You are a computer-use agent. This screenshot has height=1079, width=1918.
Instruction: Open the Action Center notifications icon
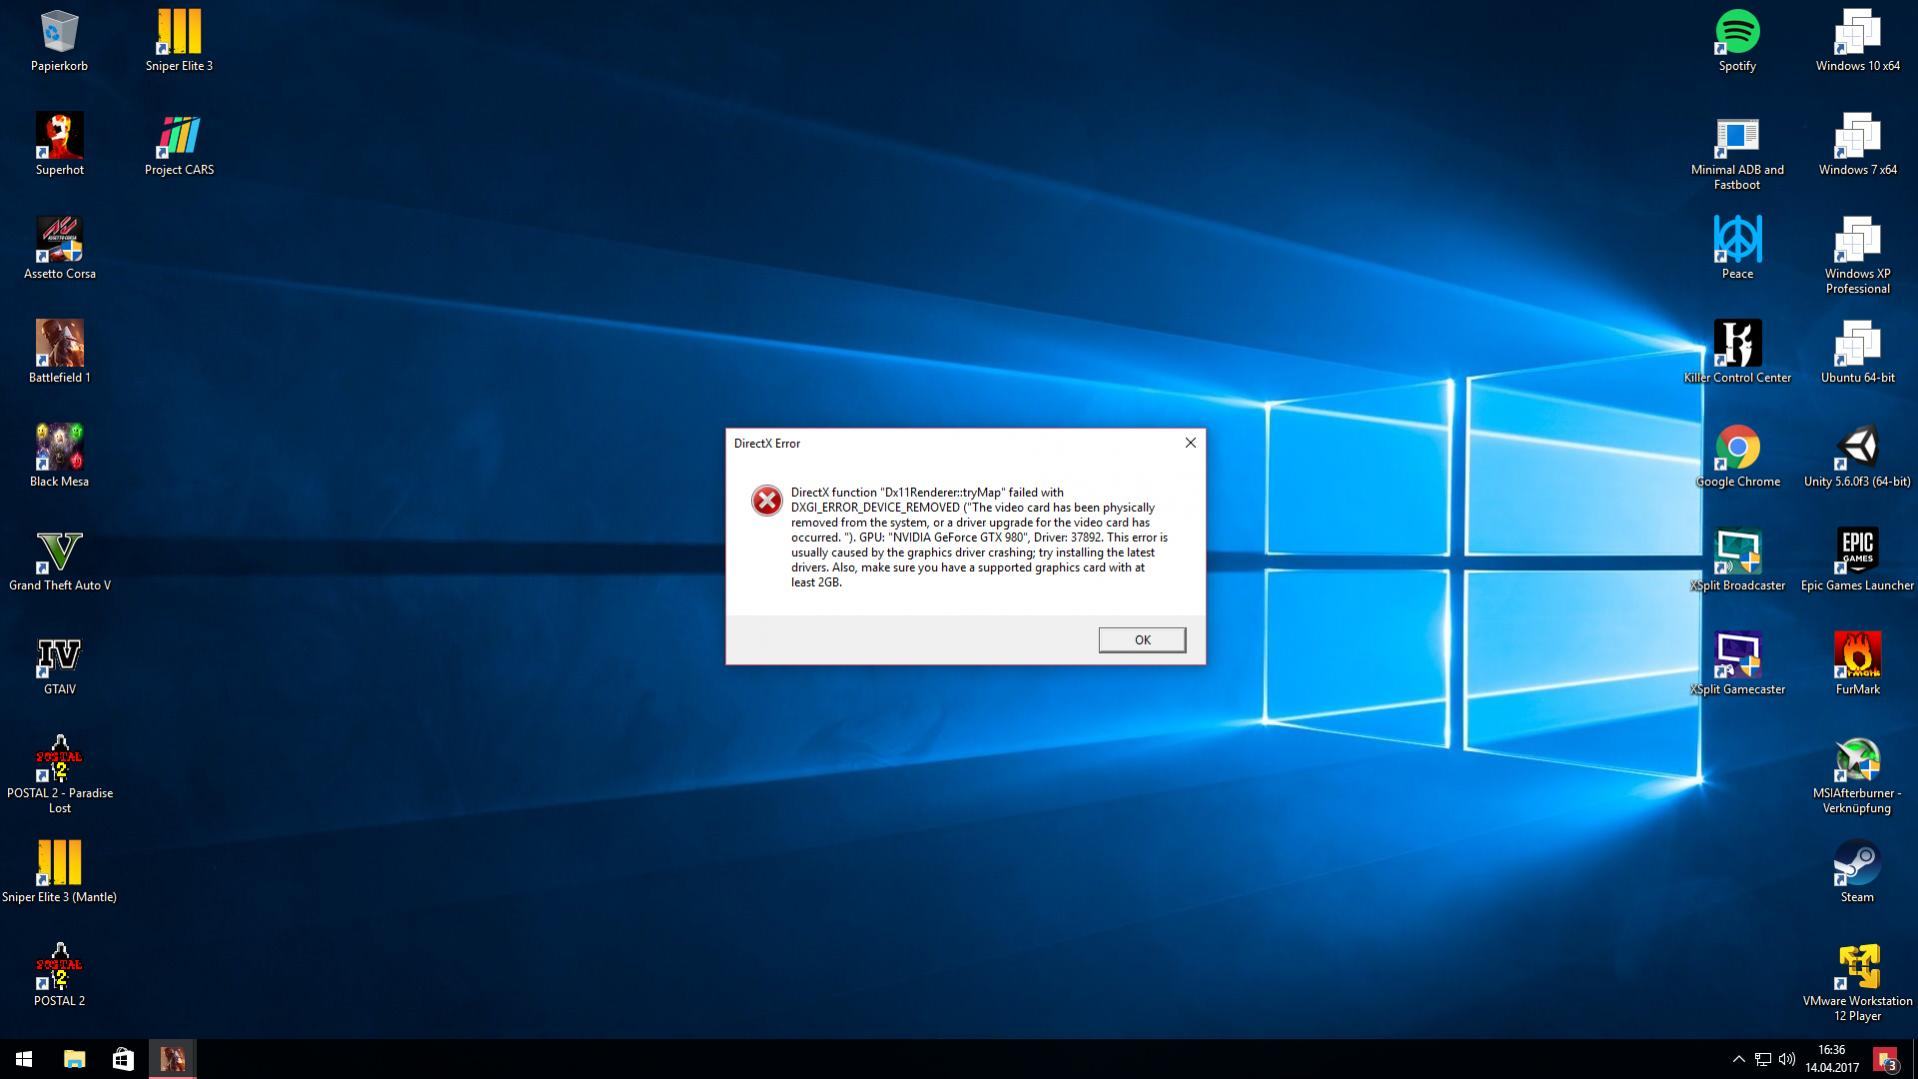[1886, 1059]
